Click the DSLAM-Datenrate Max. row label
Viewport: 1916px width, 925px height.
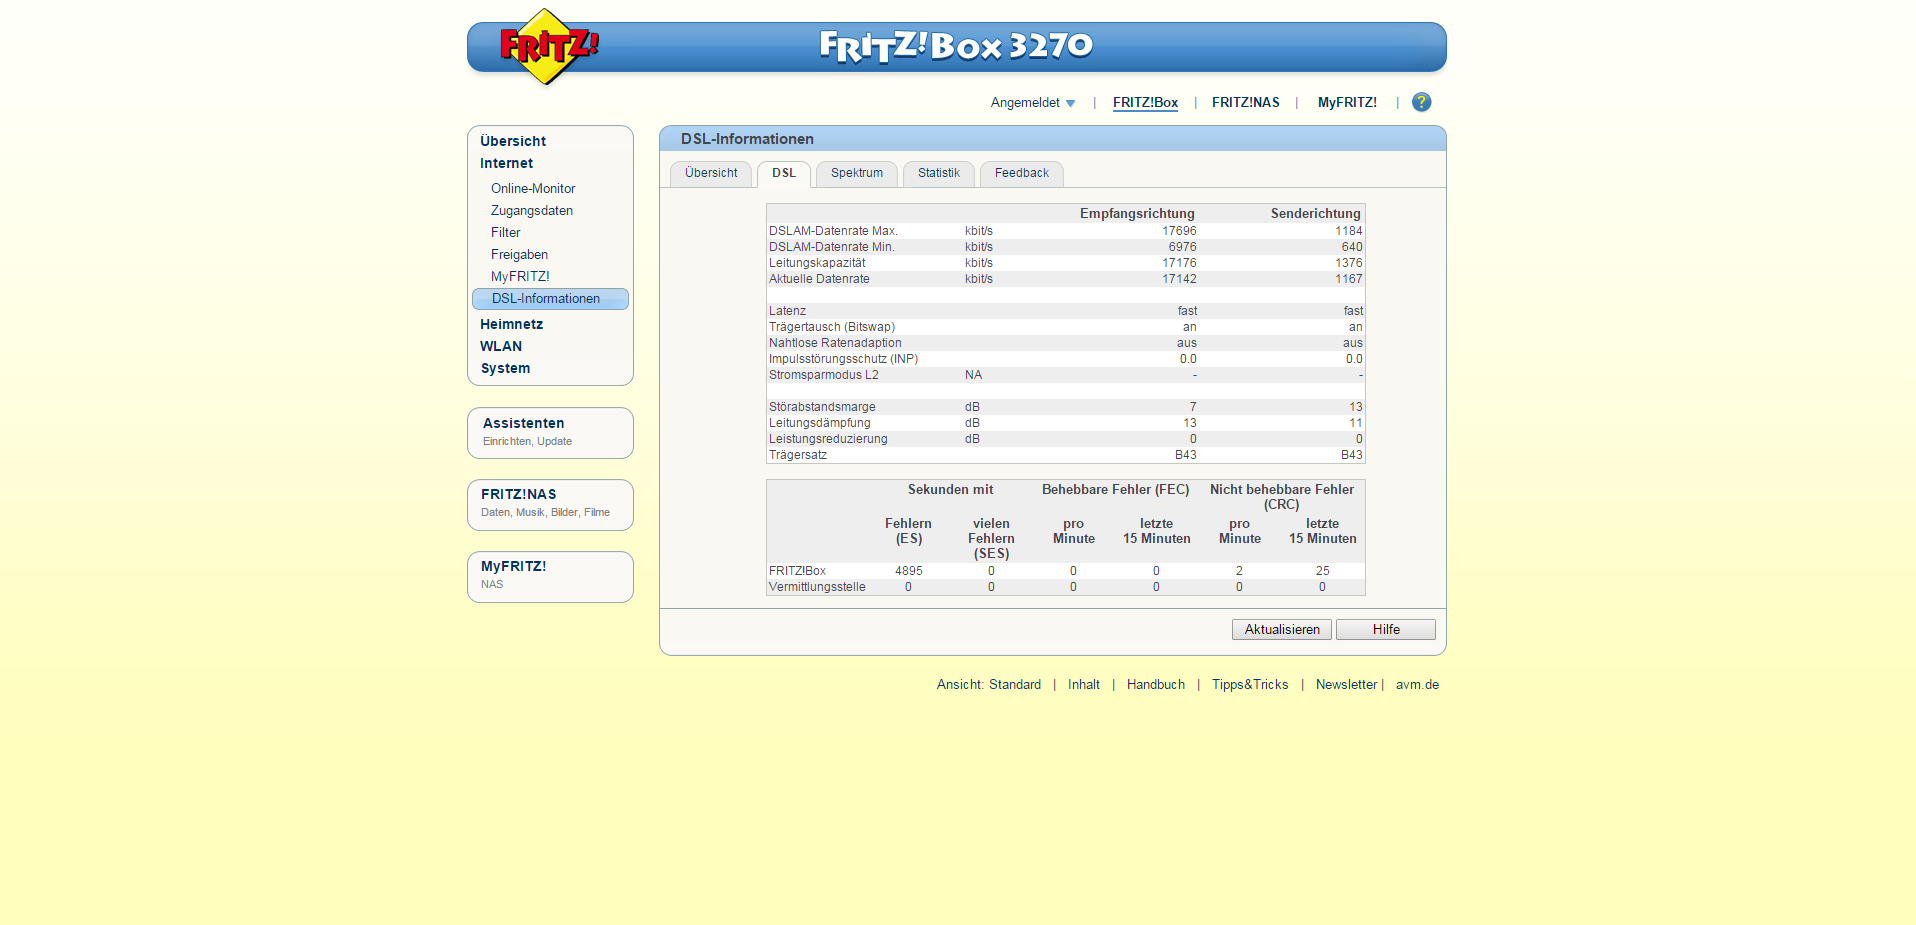[833, 231]
